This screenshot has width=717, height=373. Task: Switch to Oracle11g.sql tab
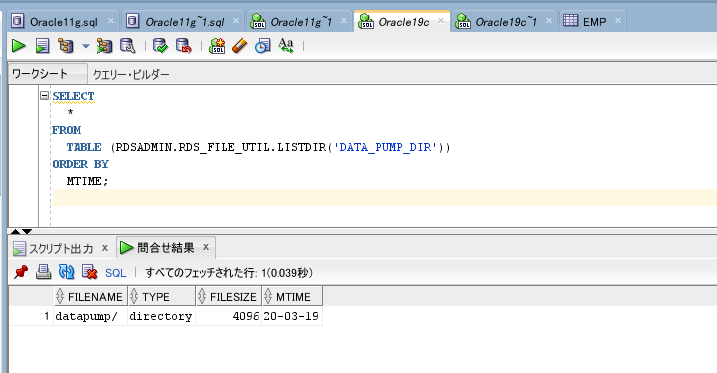64,22
